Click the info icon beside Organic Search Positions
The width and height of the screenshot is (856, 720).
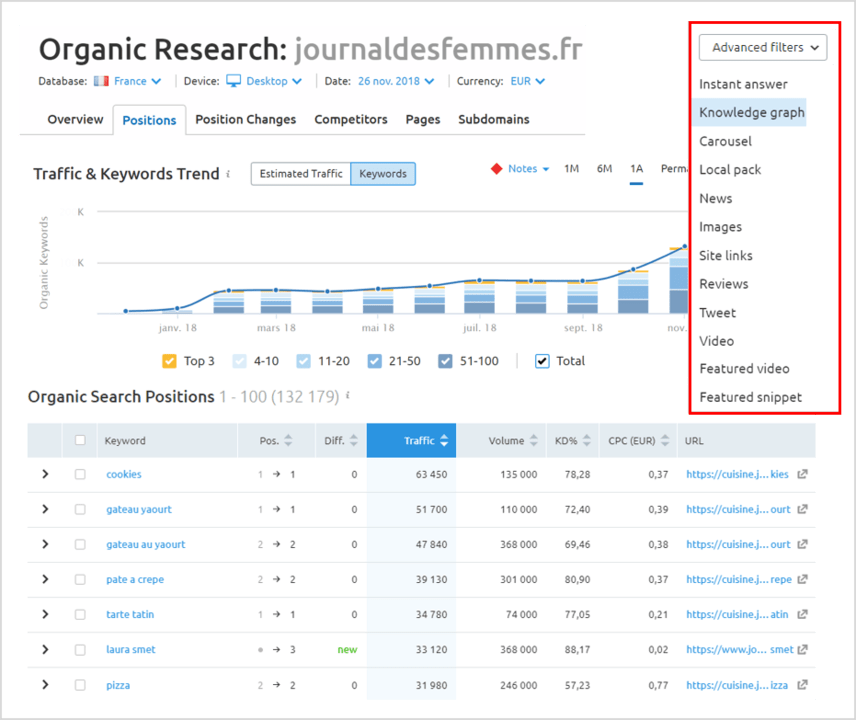tap(348, 396)
